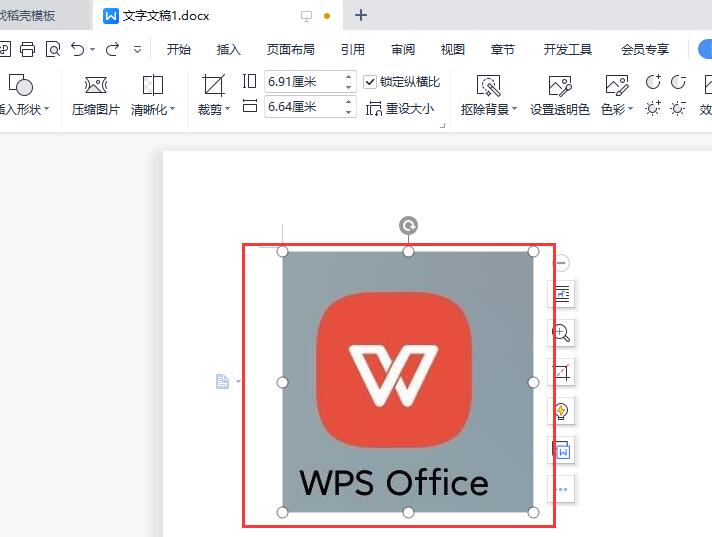
Task: Open print preview icon
Action: [x=53, y=49]
